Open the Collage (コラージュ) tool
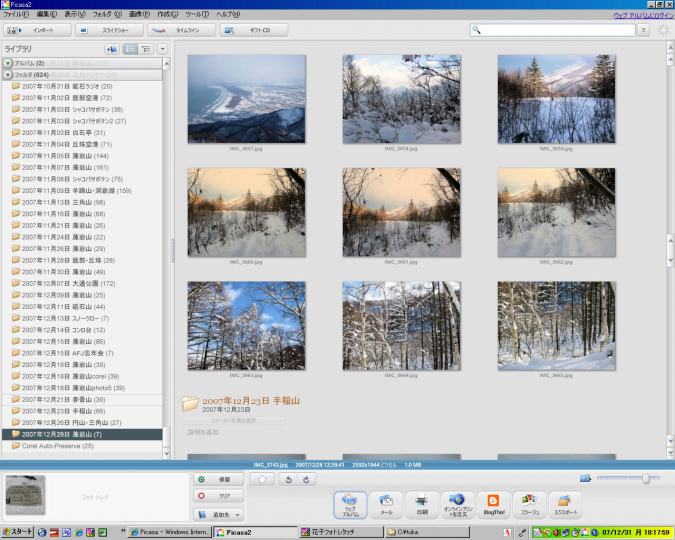The height and width of the screenshot is (540, 675). click(x=529, y=503)
